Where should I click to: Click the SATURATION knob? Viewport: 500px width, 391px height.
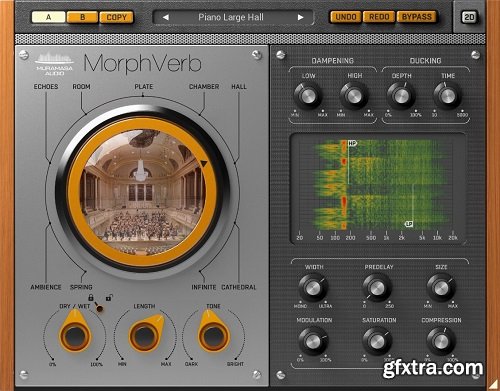pyautogui.click(x=377, y=341)
